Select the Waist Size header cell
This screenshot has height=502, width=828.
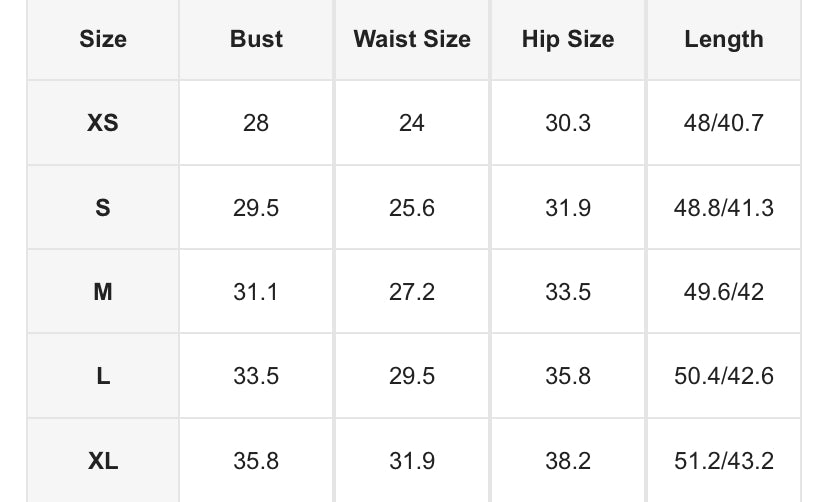coord(412,40)
